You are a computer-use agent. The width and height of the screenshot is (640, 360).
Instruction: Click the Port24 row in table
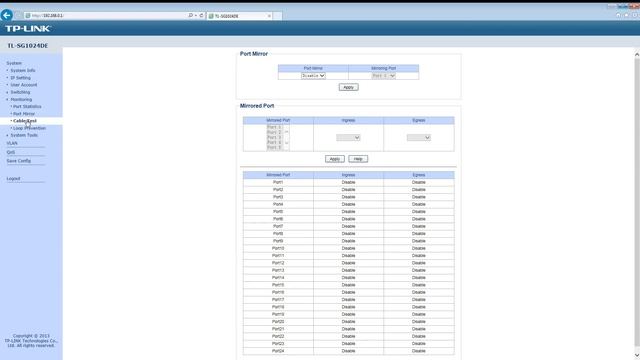(x=349, y=351)
